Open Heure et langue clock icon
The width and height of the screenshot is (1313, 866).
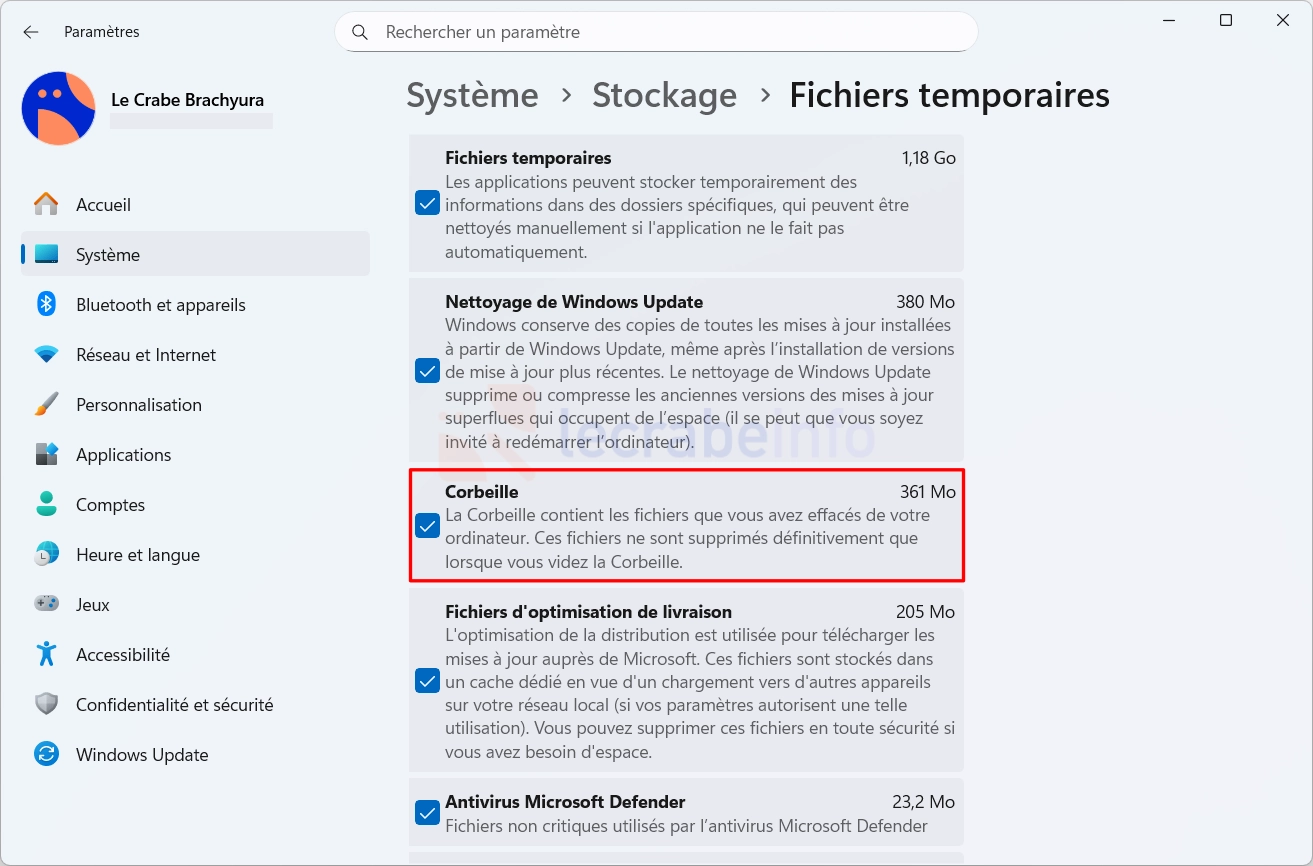tap(46, 554)
